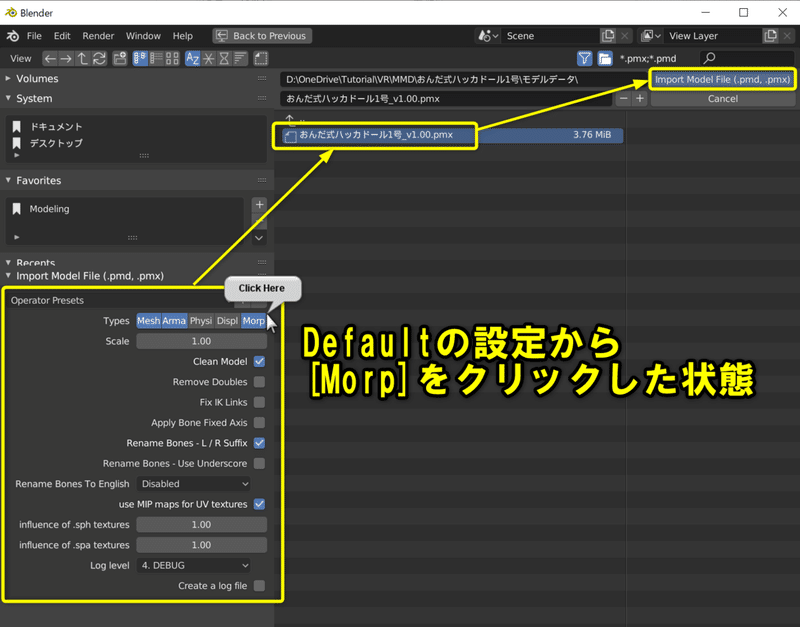The height and width of the screenshot is (627, 800).
Task: Open Rename Bones To English dropdown
Action: click(x=194, y=484)
